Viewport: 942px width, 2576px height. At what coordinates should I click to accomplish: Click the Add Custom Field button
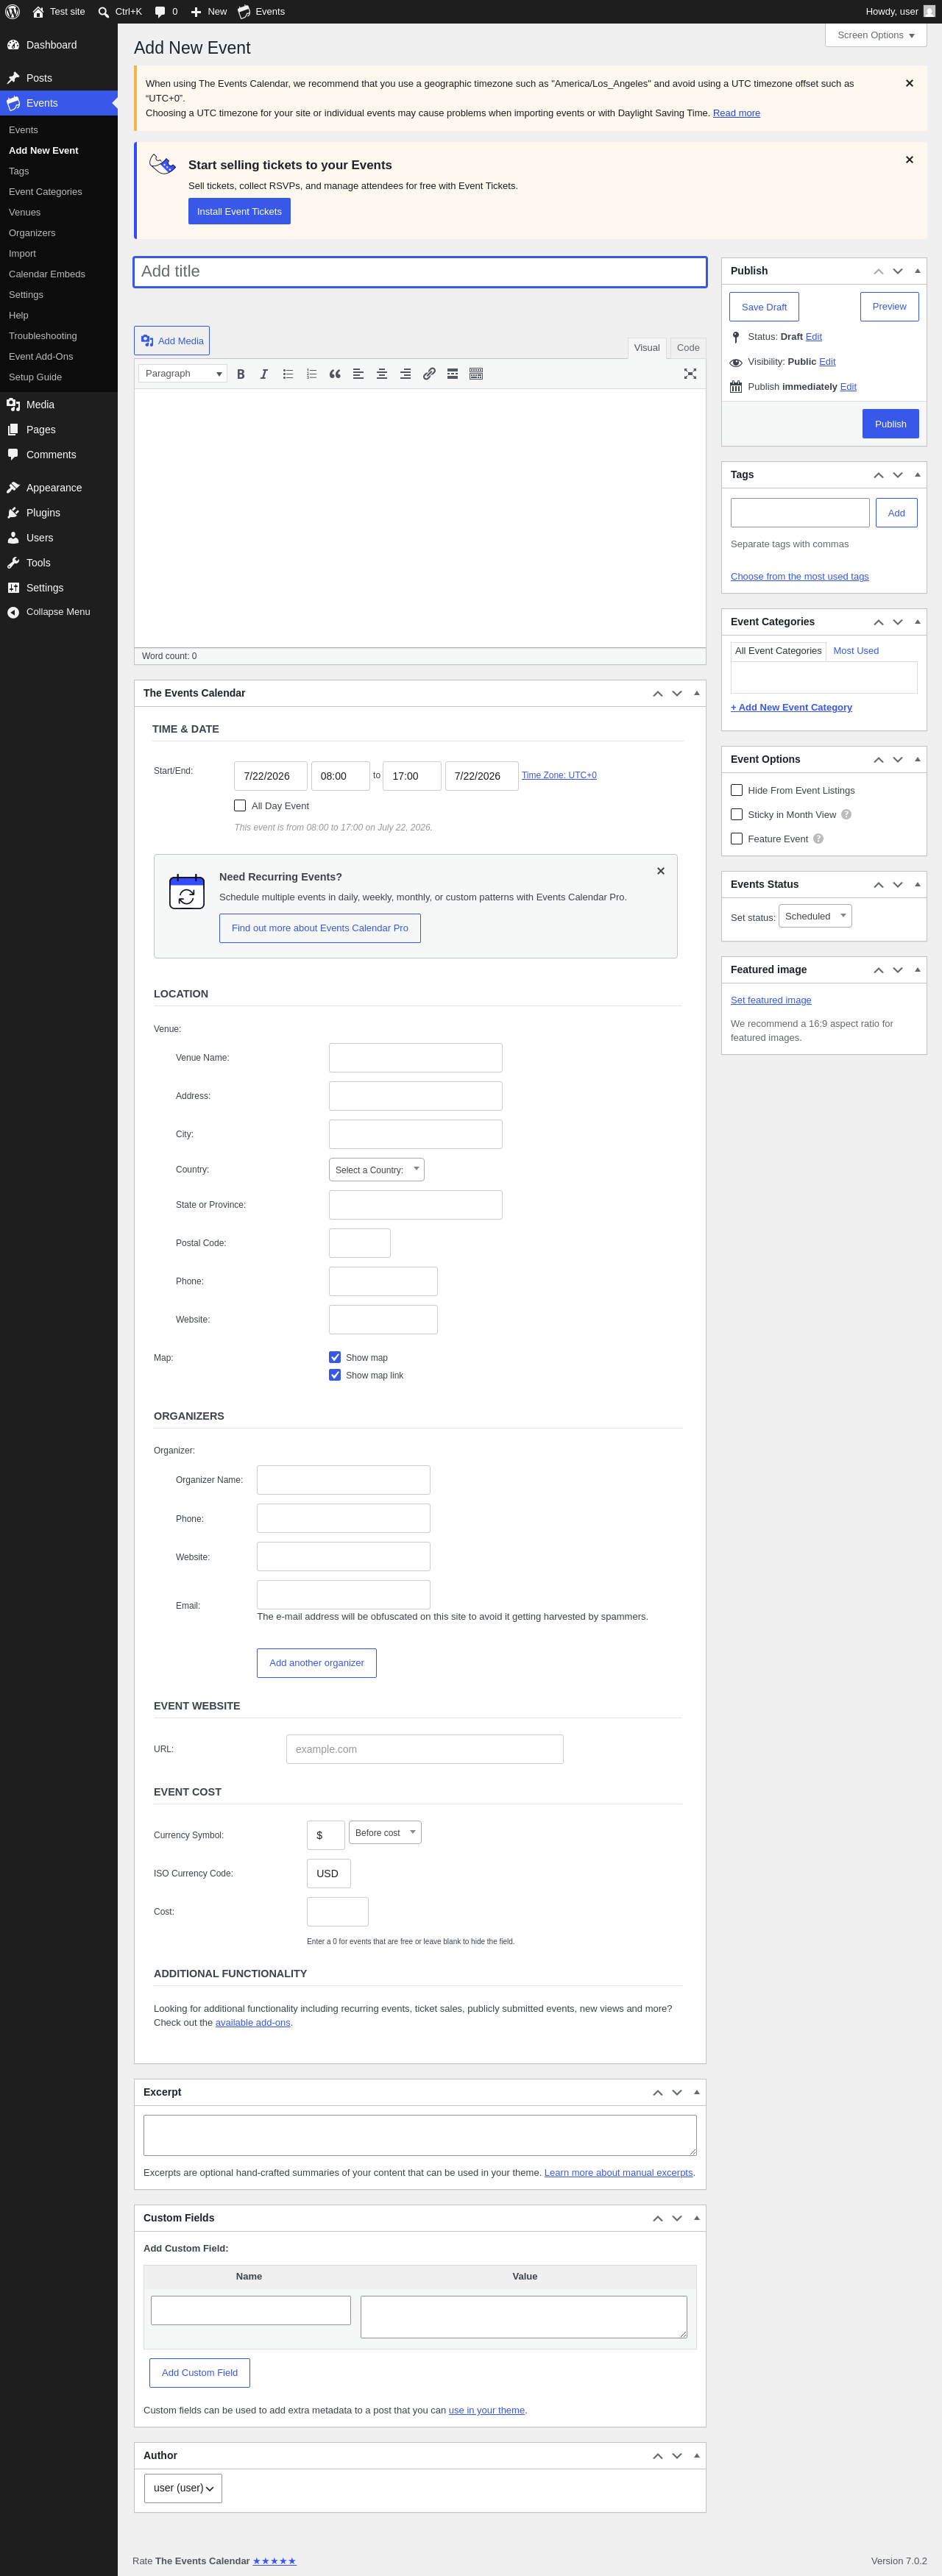point(200,2373)
